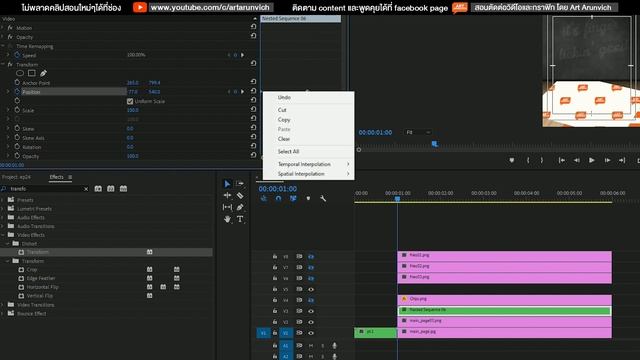Toggle V8 track lock
Viewport: 640px width, 360px height.
tap(275, 256)
